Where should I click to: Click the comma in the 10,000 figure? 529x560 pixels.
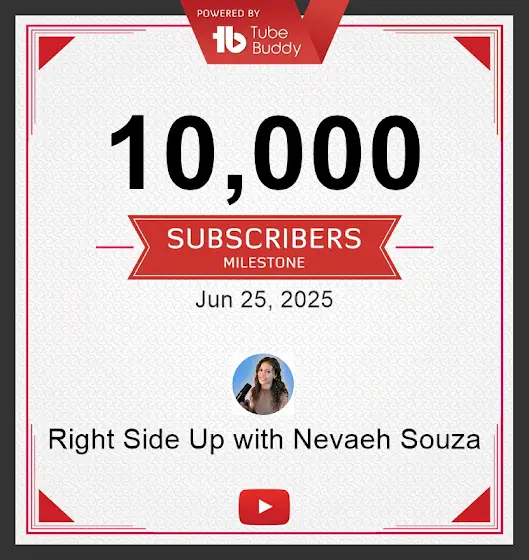[x=234, y=190]
